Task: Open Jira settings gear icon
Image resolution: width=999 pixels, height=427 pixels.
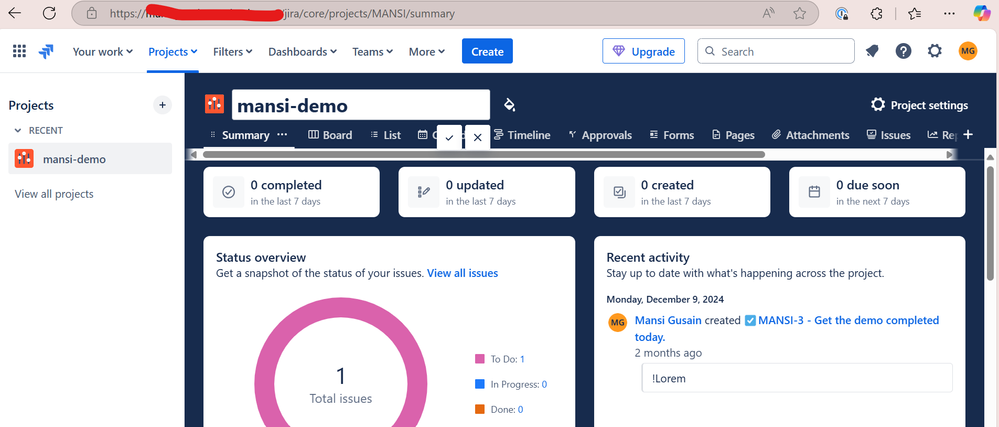Action: [x=935, y=51]
